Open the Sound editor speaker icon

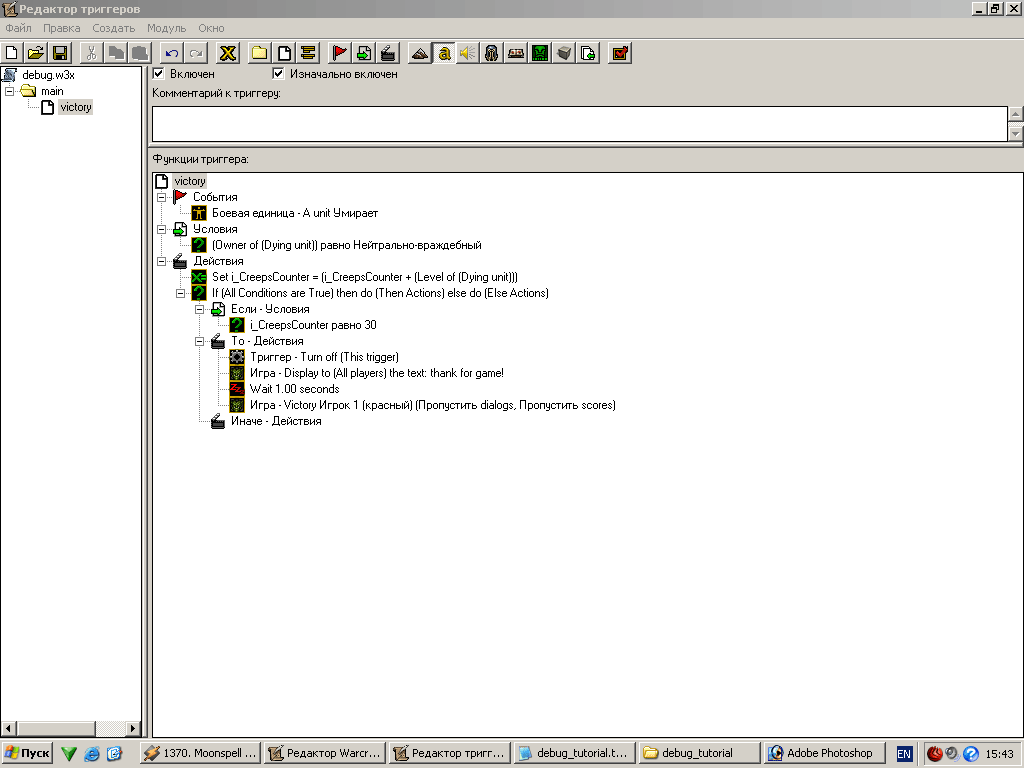[468, 53]
